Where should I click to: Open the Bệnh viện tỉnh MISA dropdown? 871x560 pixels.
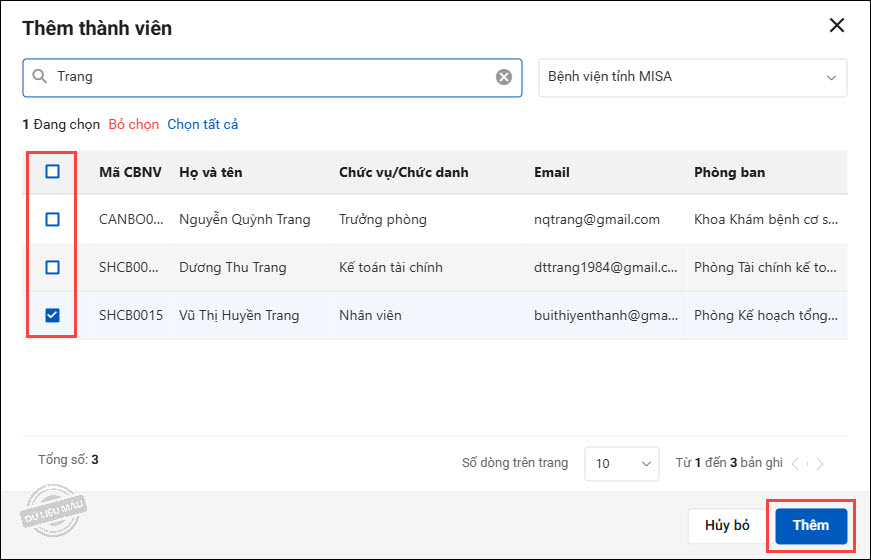692,77
